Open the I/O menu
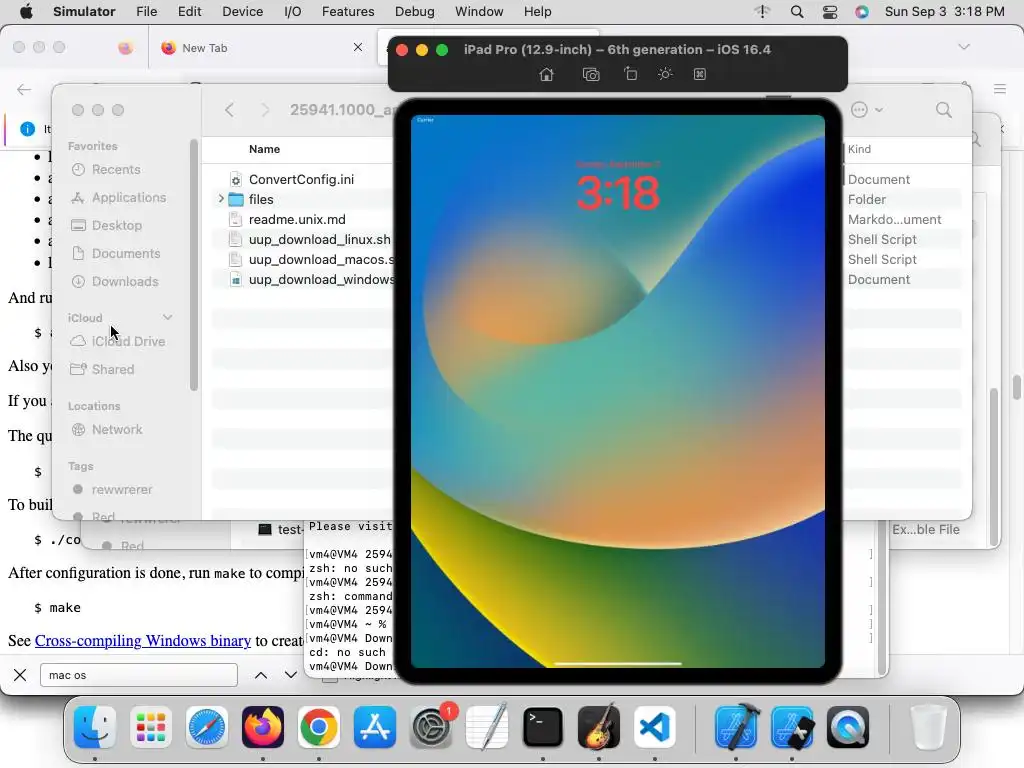This screenshot has height=768, width=1024. click(x=293, y=12)
